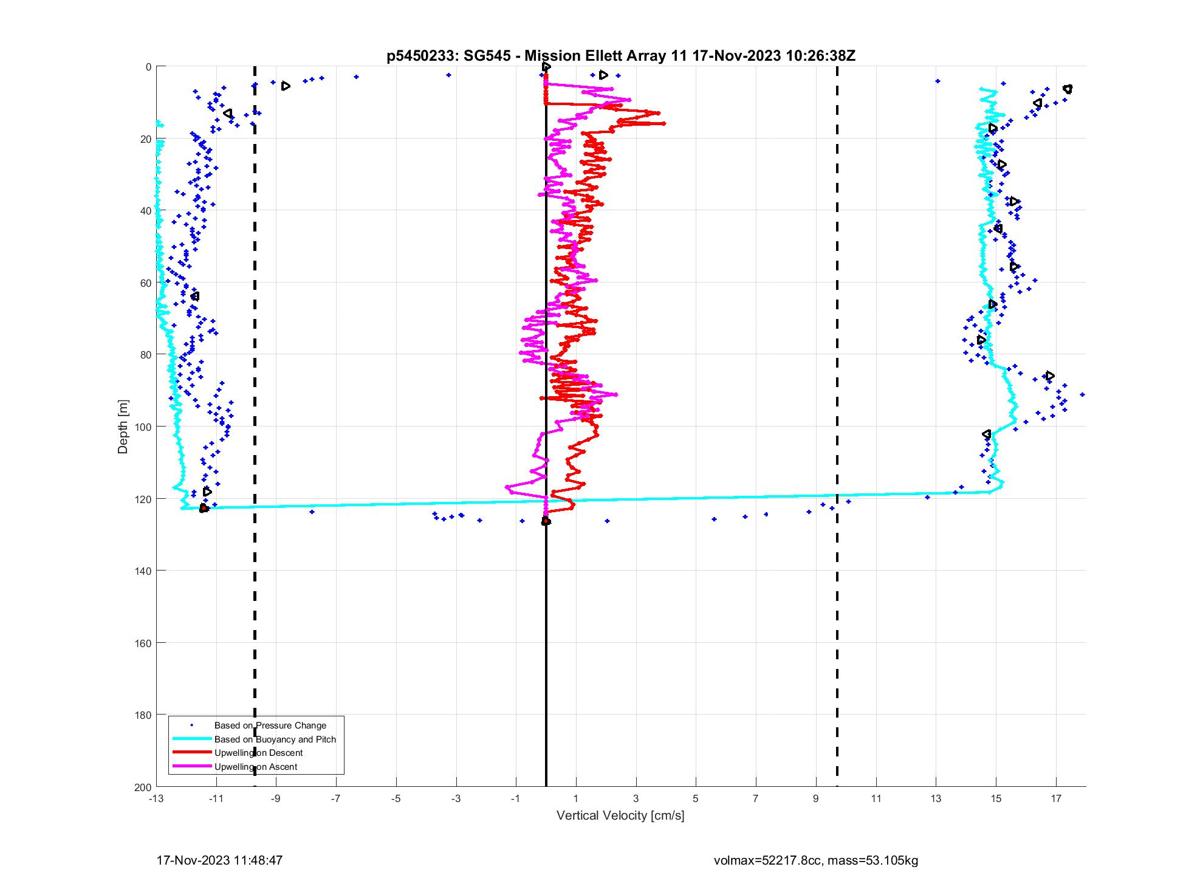Click x-axis tick label '9'
Screen dimensions: 1200x885
816,798
